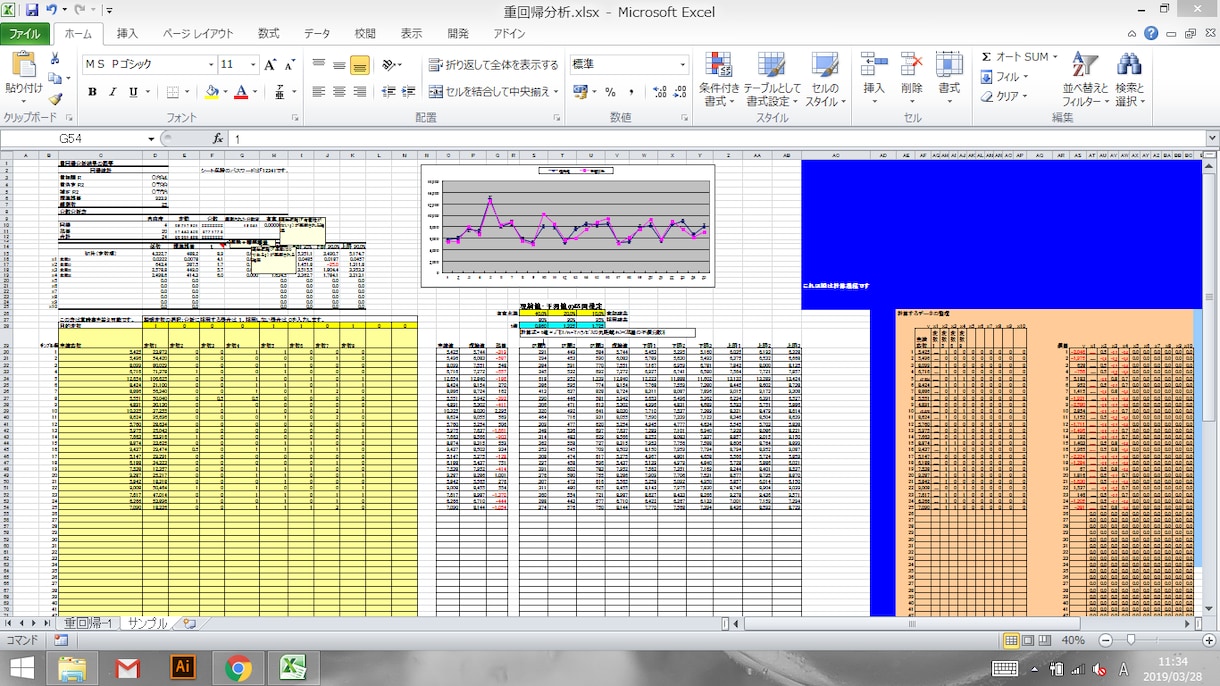Toggle wrap text 折り返して全体を表示する

[494, 65]
